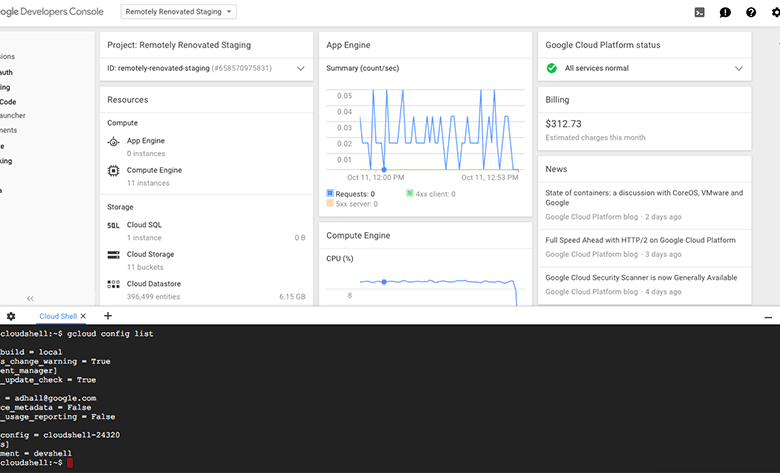
Task: Expand the project ID details chevron
Action: 300,69
